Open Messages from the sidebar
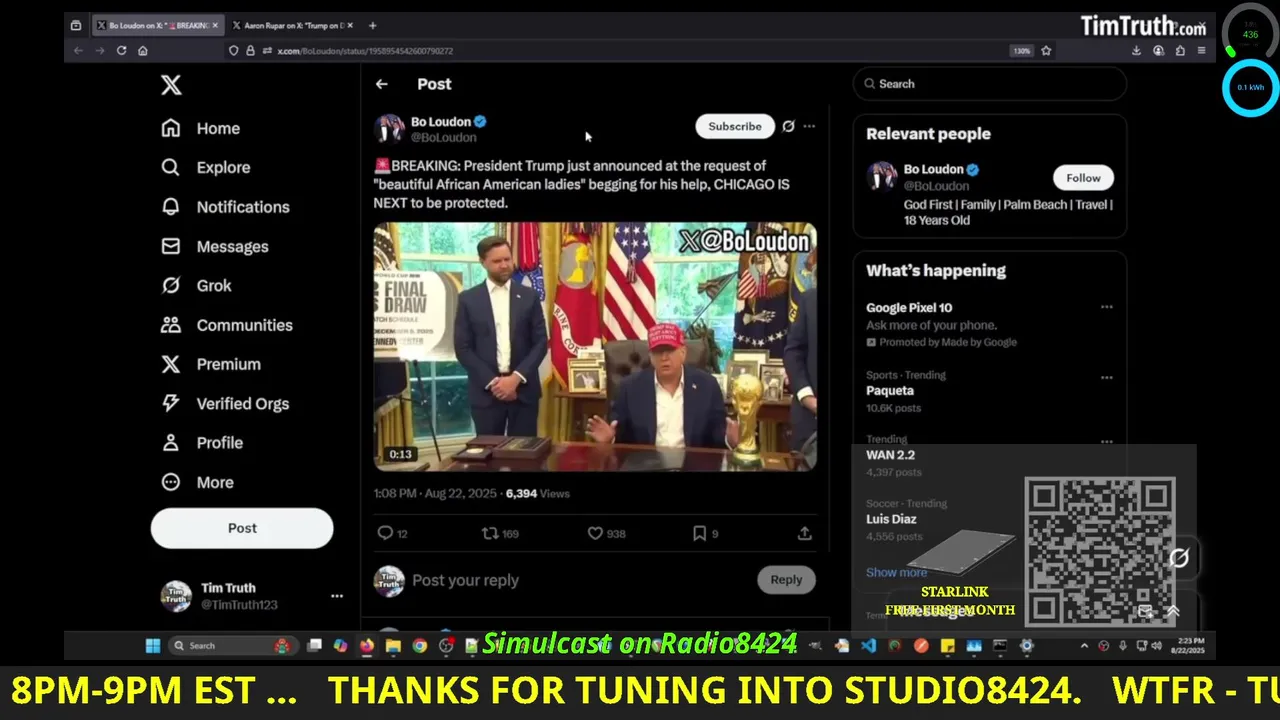This screenshot has width=1280, height=720. 215,246
